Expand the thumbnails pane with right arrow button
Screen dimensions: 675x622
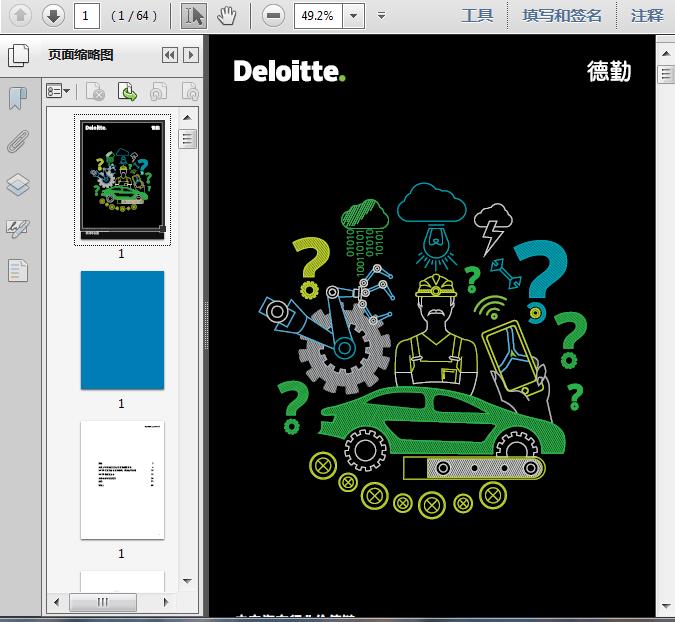coord(190,55)
